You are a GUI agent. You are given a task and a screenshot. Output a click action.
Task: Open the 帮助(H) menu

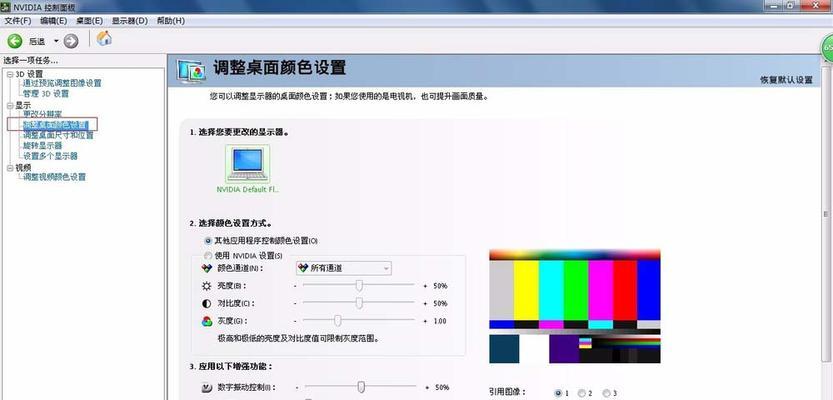171,21
